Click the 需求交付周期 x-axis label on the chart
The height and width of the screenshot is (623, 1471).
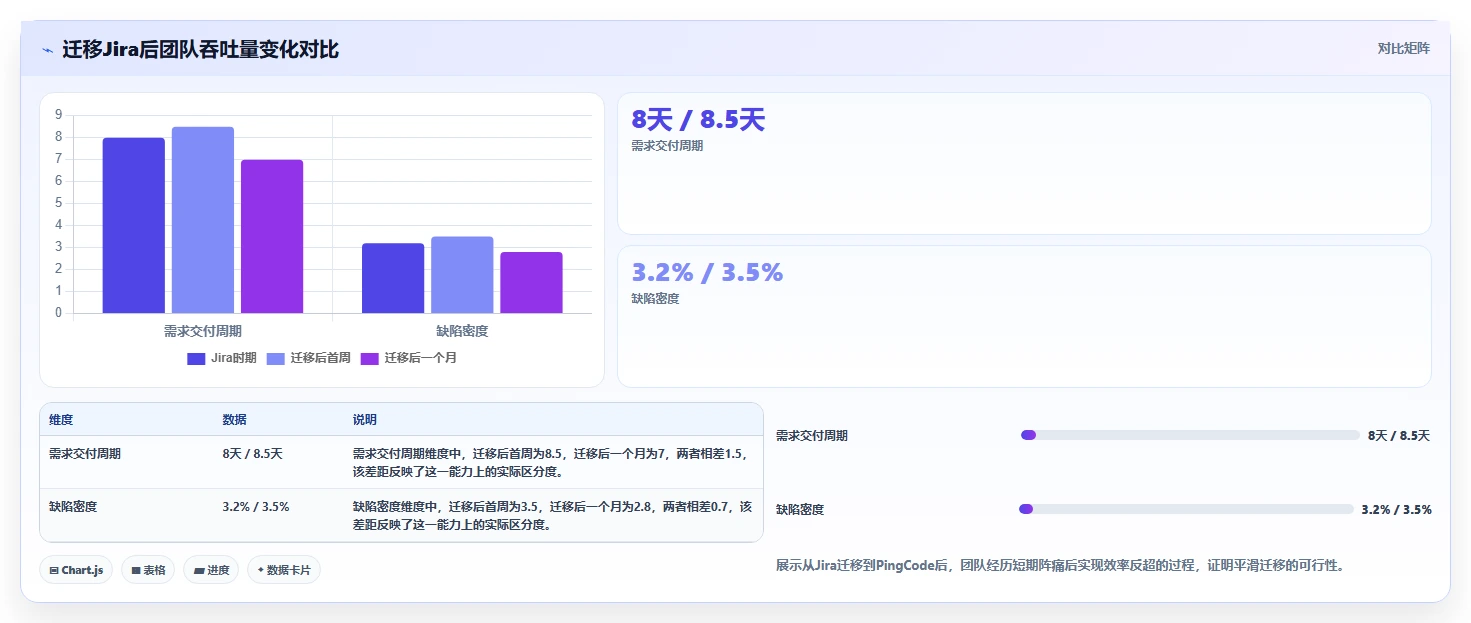click(x=203, y=331)
